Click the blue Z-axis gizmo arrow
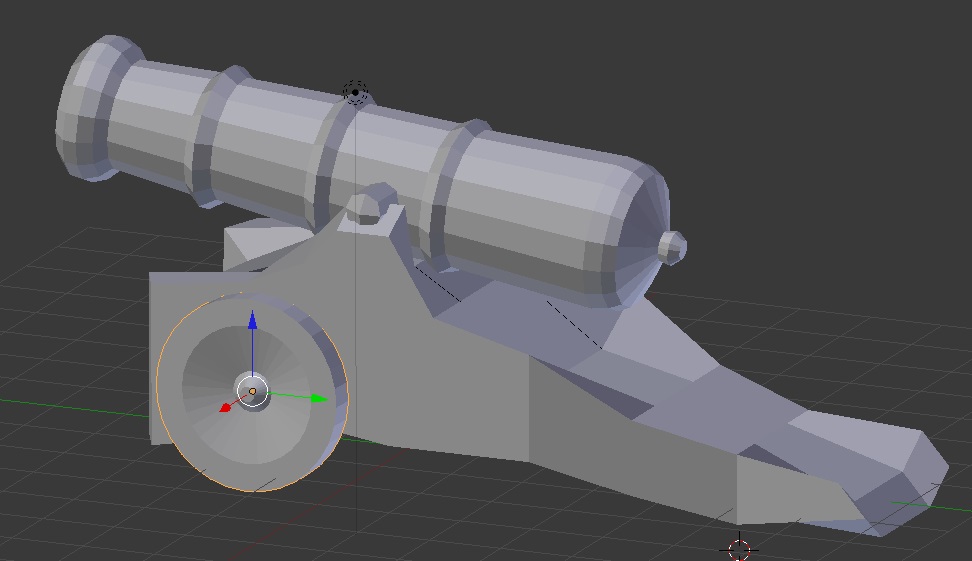 click(x=252, y=322)
